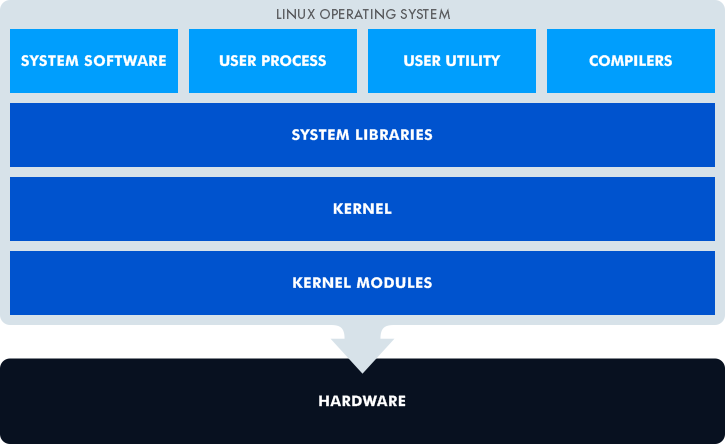The width and height of the screenshot is (725, 444).
Task: Click the 'SYSTEM SOFTWARE' text label
Action: (94, 61)
